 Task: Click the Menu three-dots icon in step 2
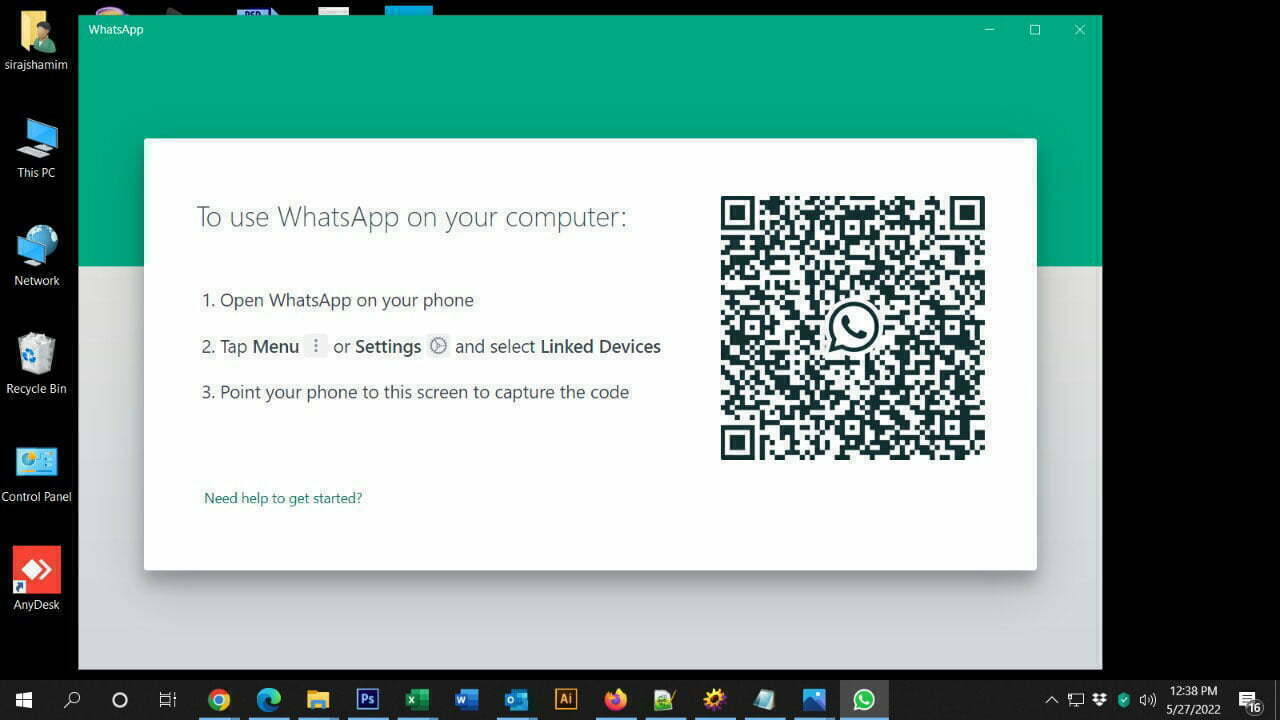(316, 346)
